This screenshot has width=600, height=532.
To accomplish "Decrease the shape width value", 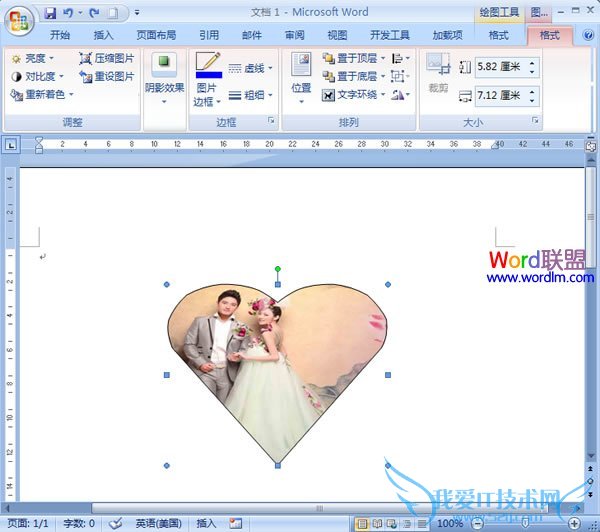I will [532, 100].
